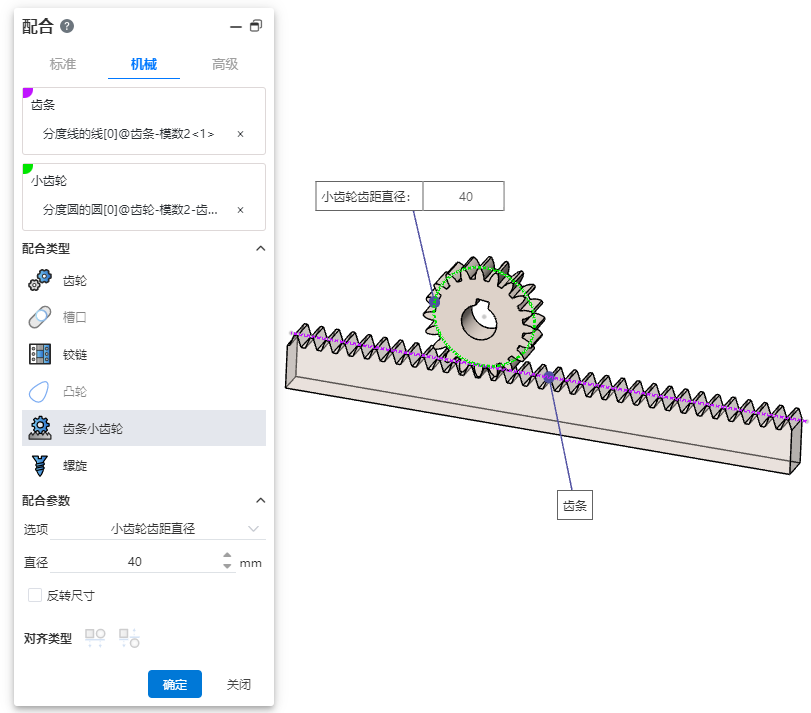811x713 pixels.
Task: Select the second 对齐类型 alignment icon
Action: click(x=129, y=637)
